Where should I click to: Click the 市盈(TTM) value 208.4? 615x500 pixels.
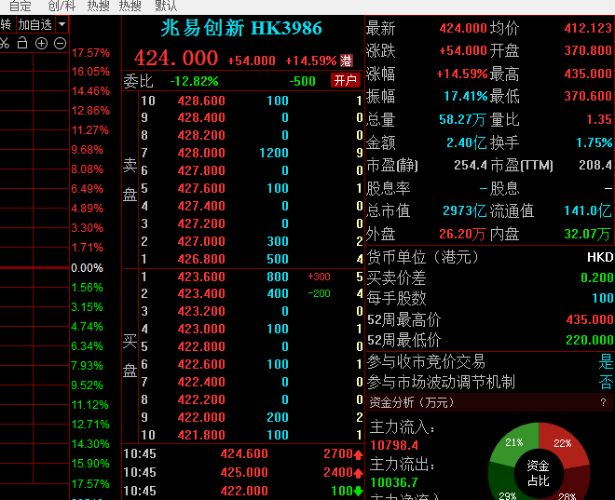[595, 165]
